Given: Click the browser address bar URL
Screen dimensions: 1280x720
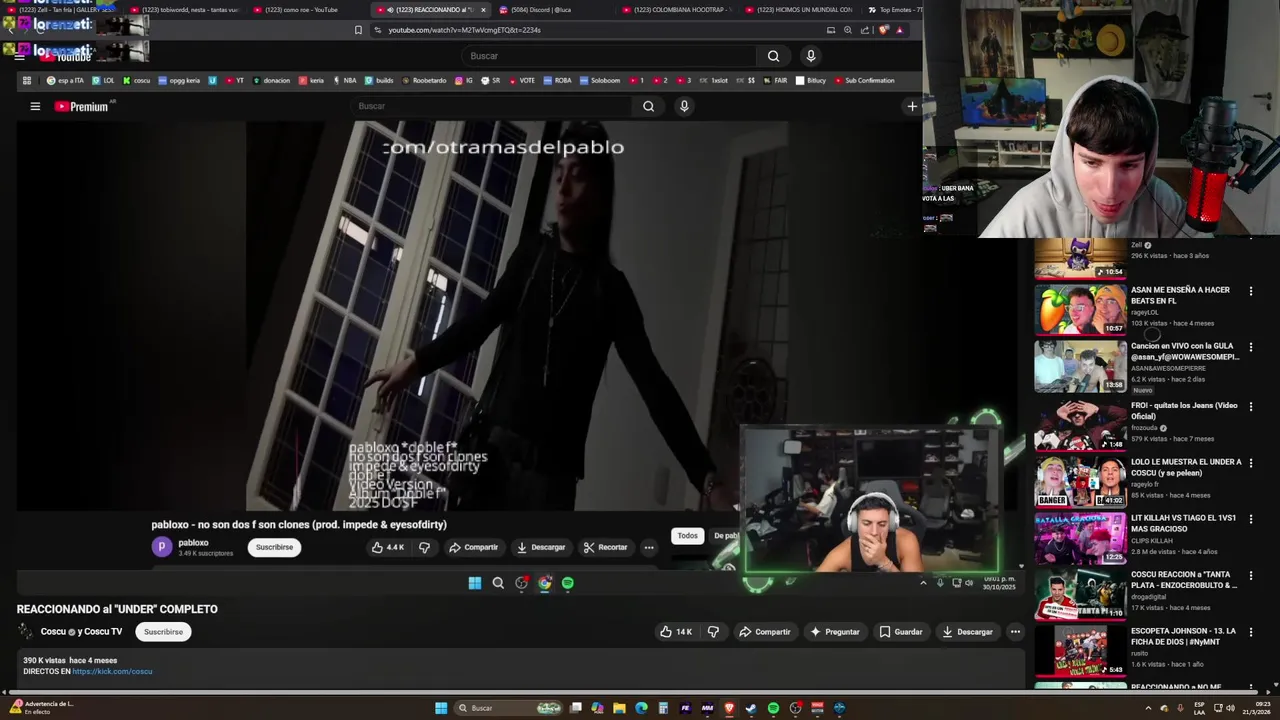Looking at the screenshot, I should click(x=464, y=30).
